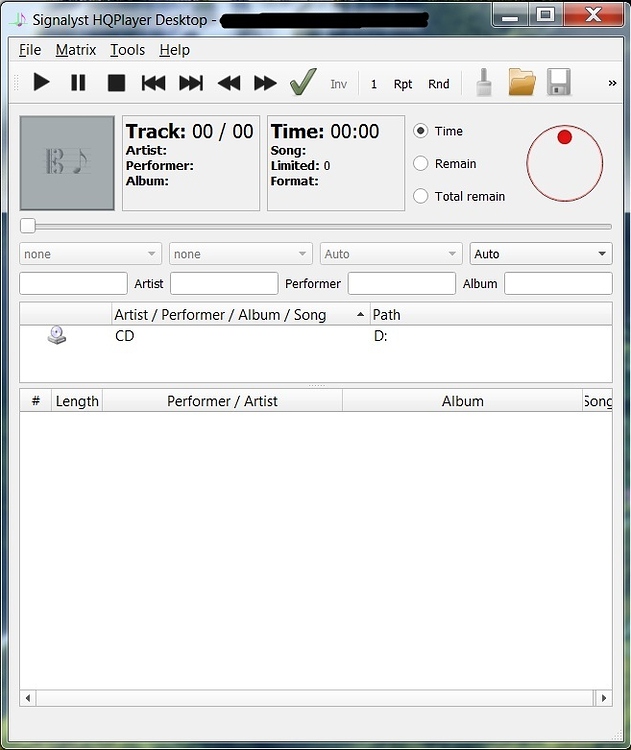Click the red volume knob dial

(x=565, y=163)
